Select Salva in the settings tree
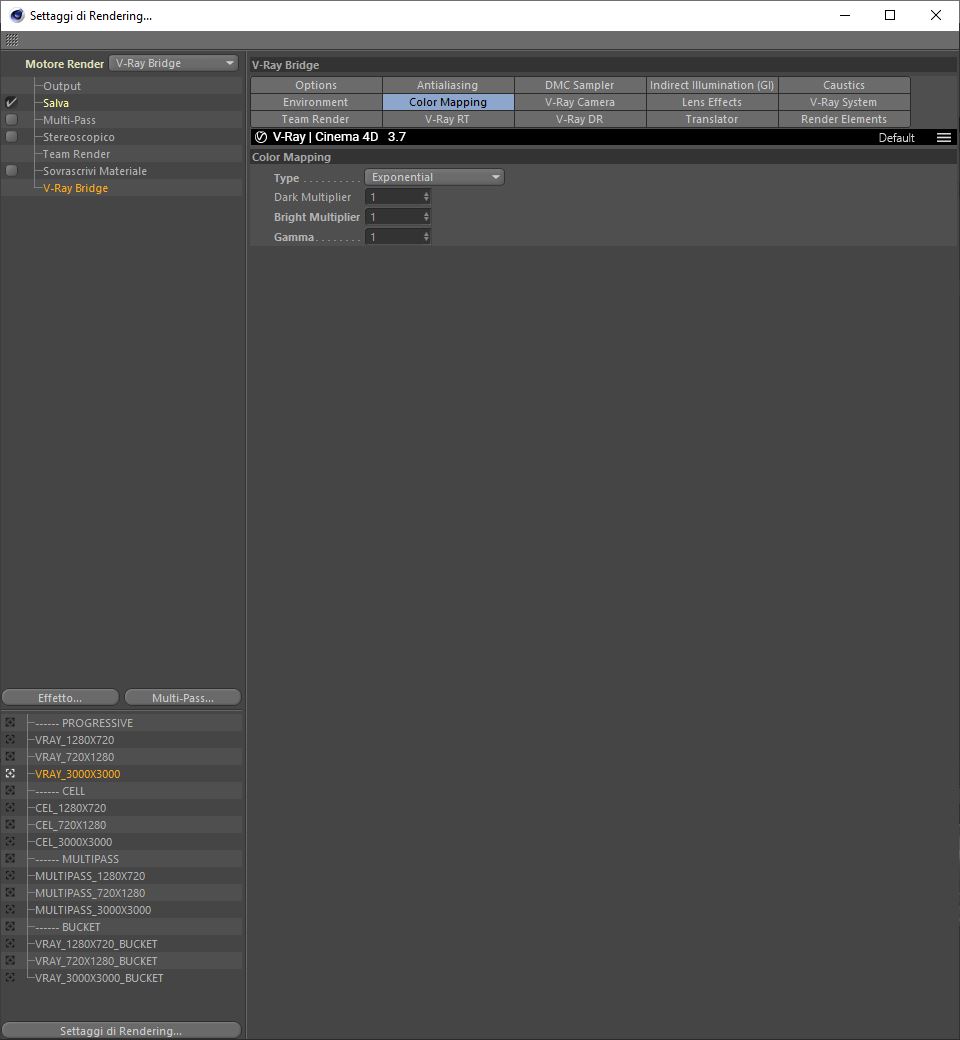Viewport: 960px width, 1040px height. pyautogui.click(x=56, y=103)
